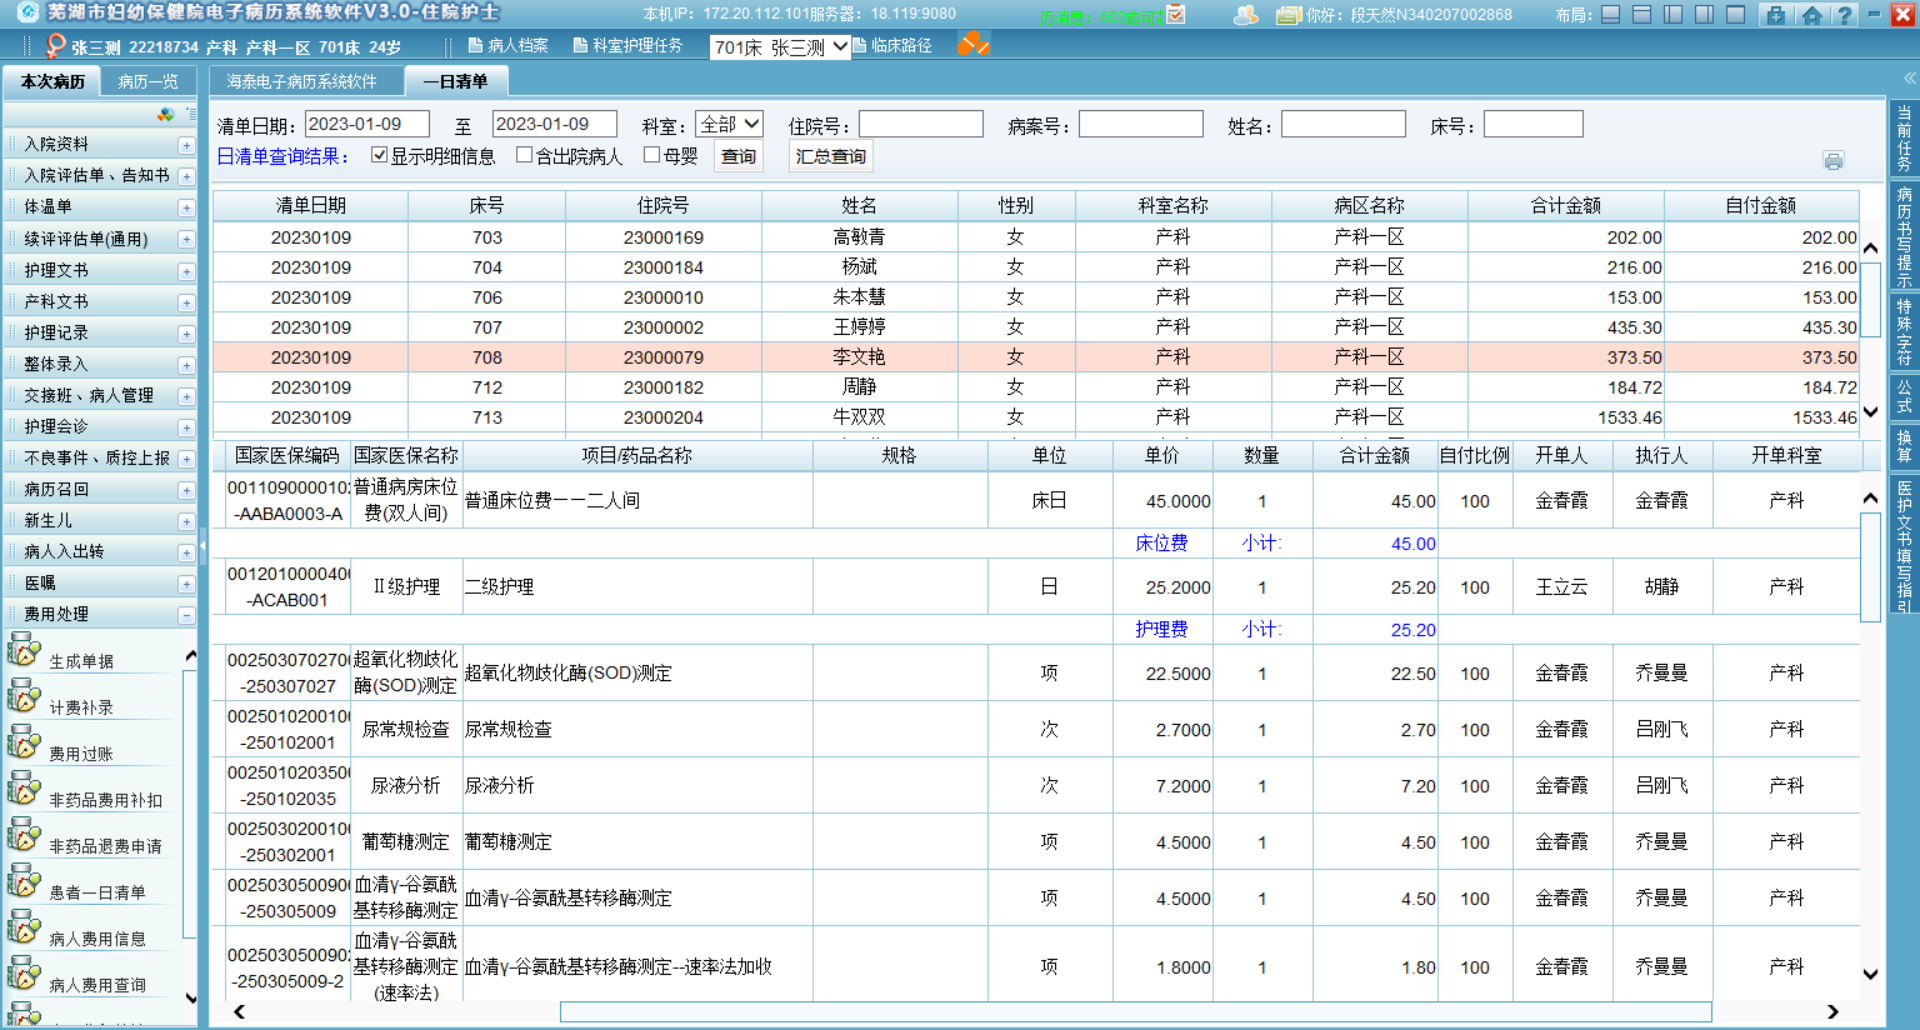Click the 查询 button
The image size is (1920, 1030).
point(738,157)
